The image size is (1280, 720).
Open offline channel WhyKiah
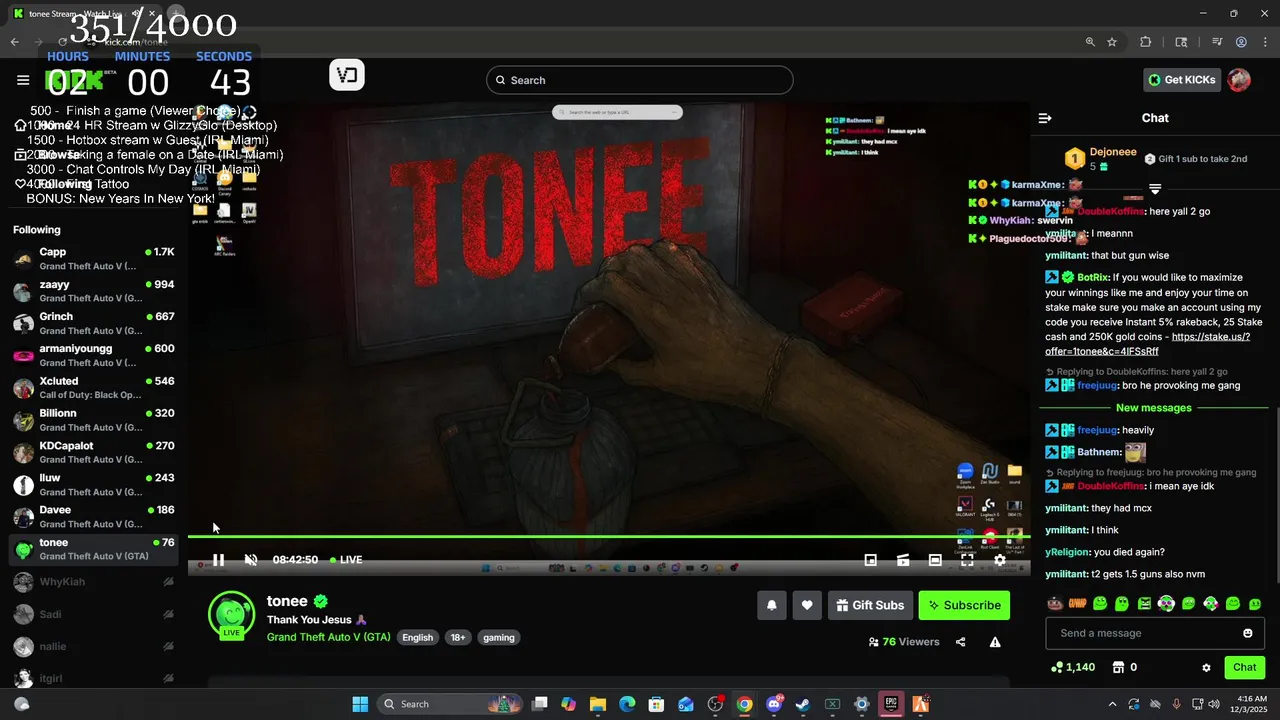tap(94, 582)
